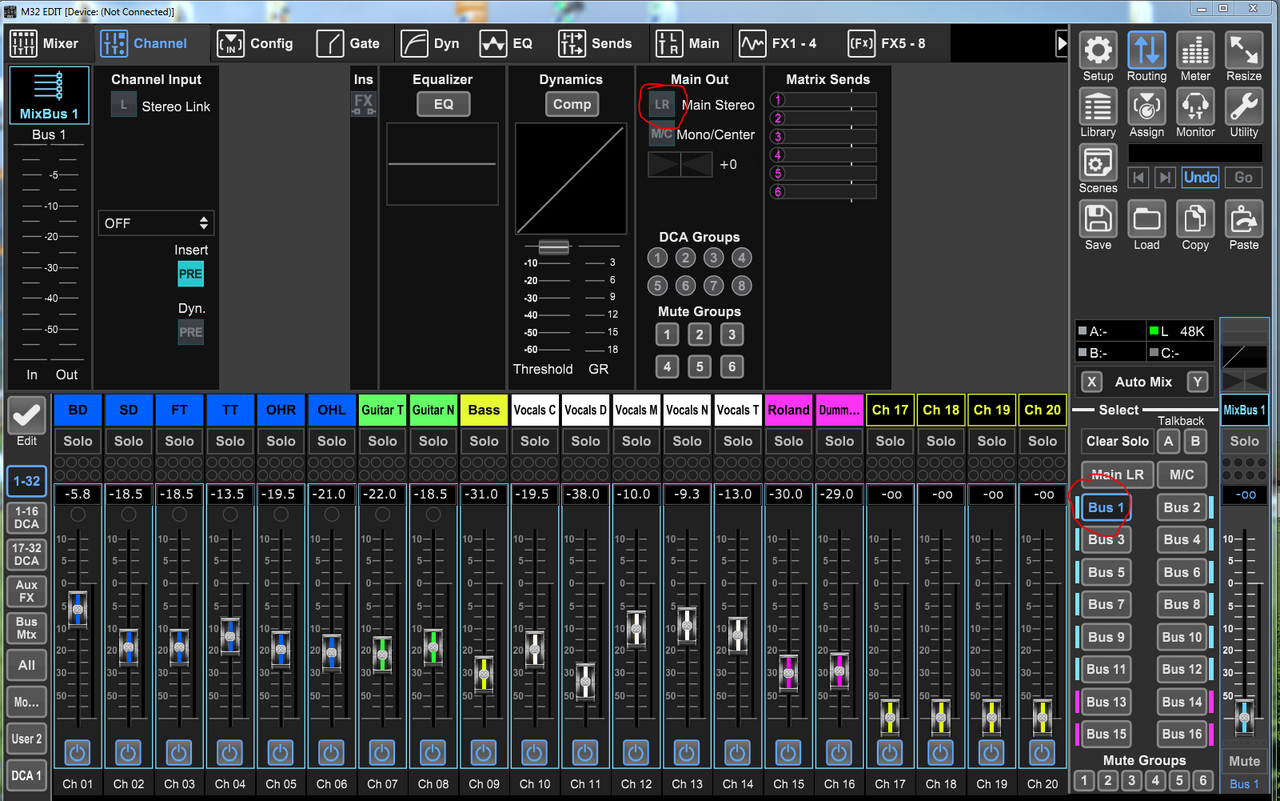This screenshot has height=801, width=1280.
Task: Toggle Solo on the BD channel
Action: click(77, 441)
